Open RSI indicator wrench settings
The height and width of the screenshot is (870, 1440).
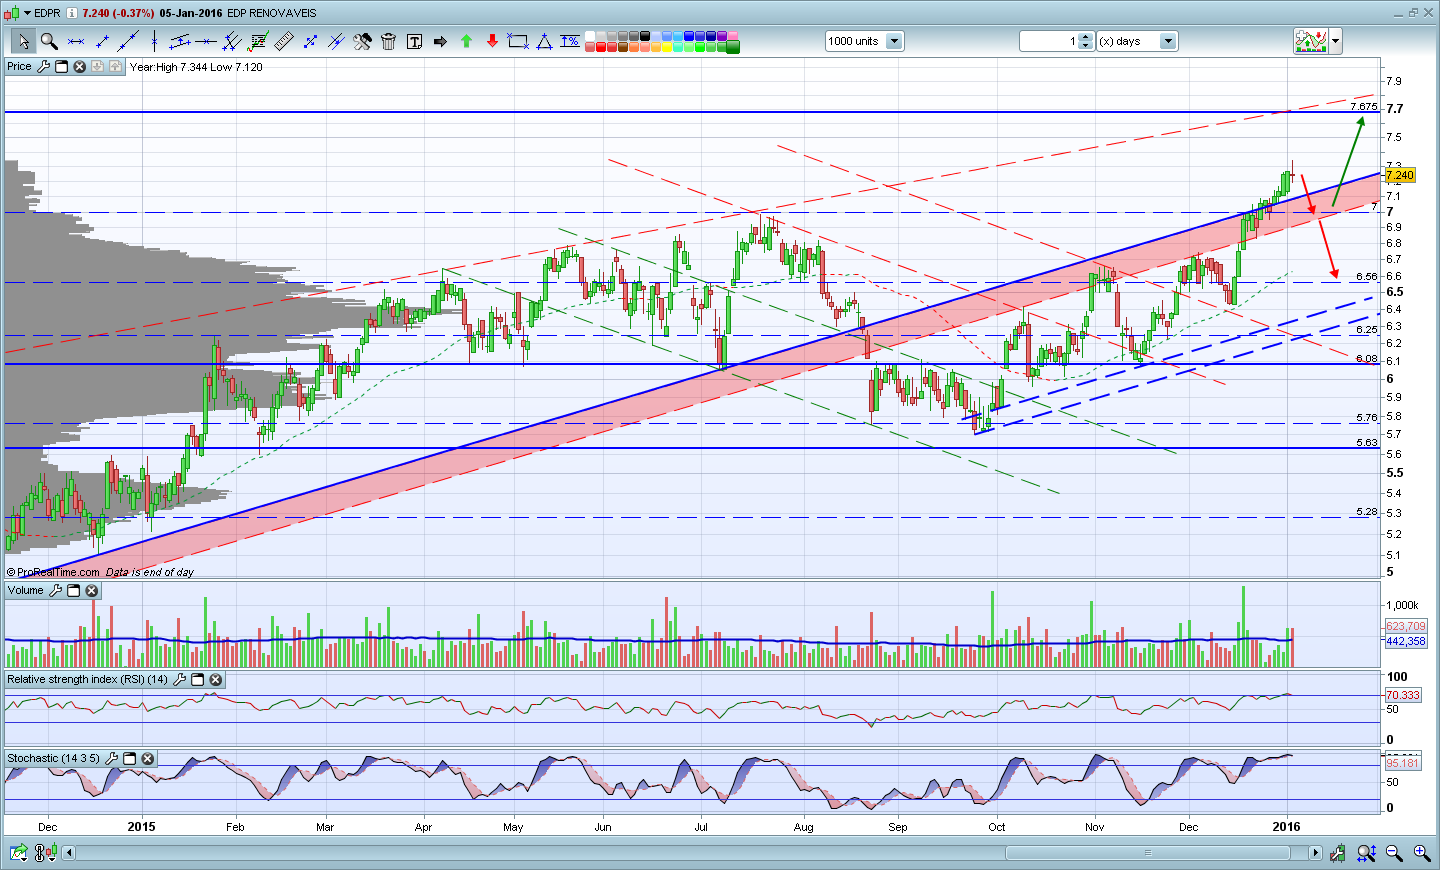180,680
